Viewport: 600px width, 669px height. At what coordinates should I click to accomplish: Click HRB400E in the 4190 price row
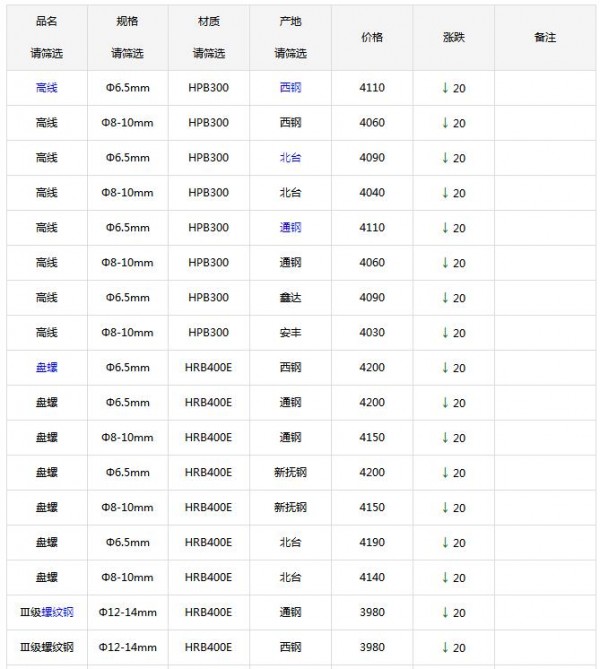[209, 543]
